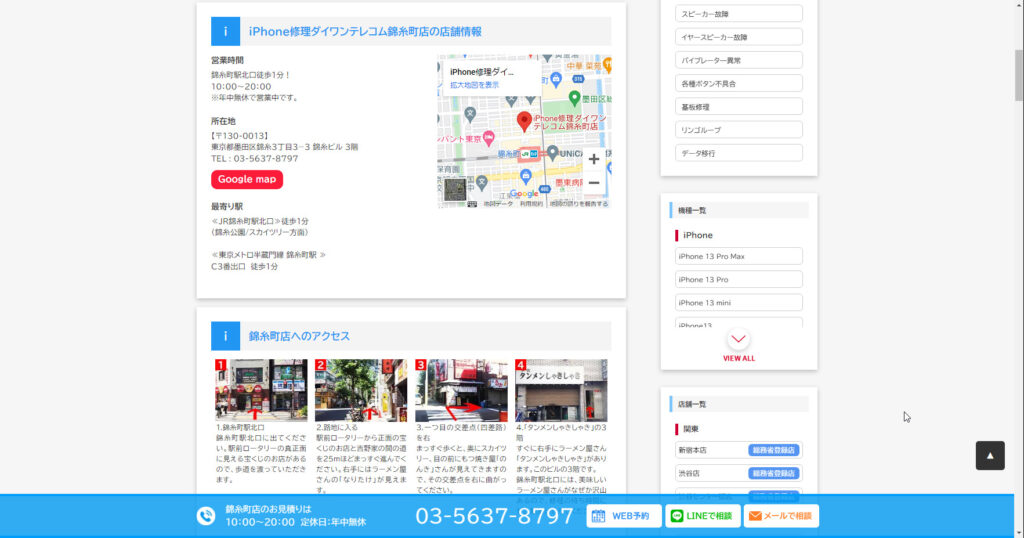The height and width of the screenshot is (538, 1024).
Task: Click the phone icon in bottom bar
Action: pyautogui.click(x=206, y=516)
